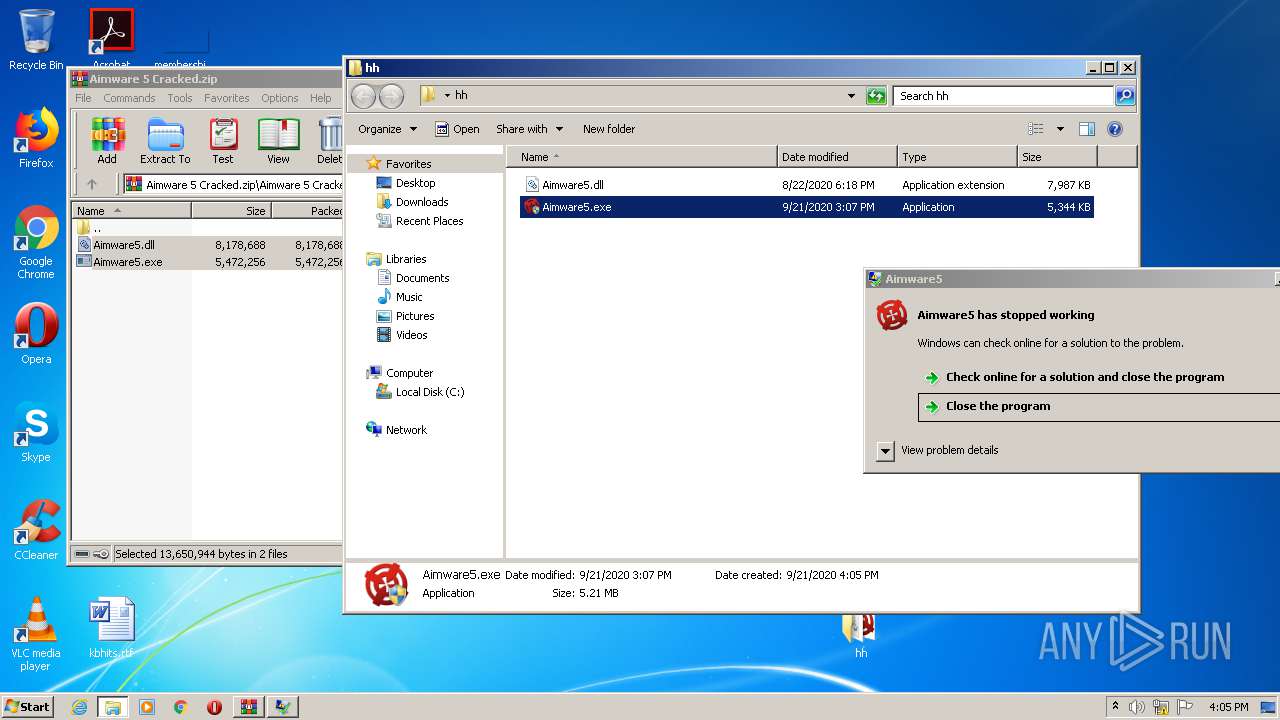The image size is (1280, 720).
Task: Sort WinRAR list by Size column
Action: tap(231, 211)
